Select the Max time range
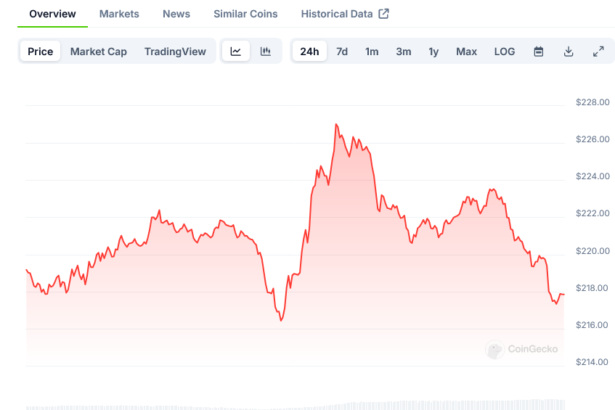 coord(466,51)
